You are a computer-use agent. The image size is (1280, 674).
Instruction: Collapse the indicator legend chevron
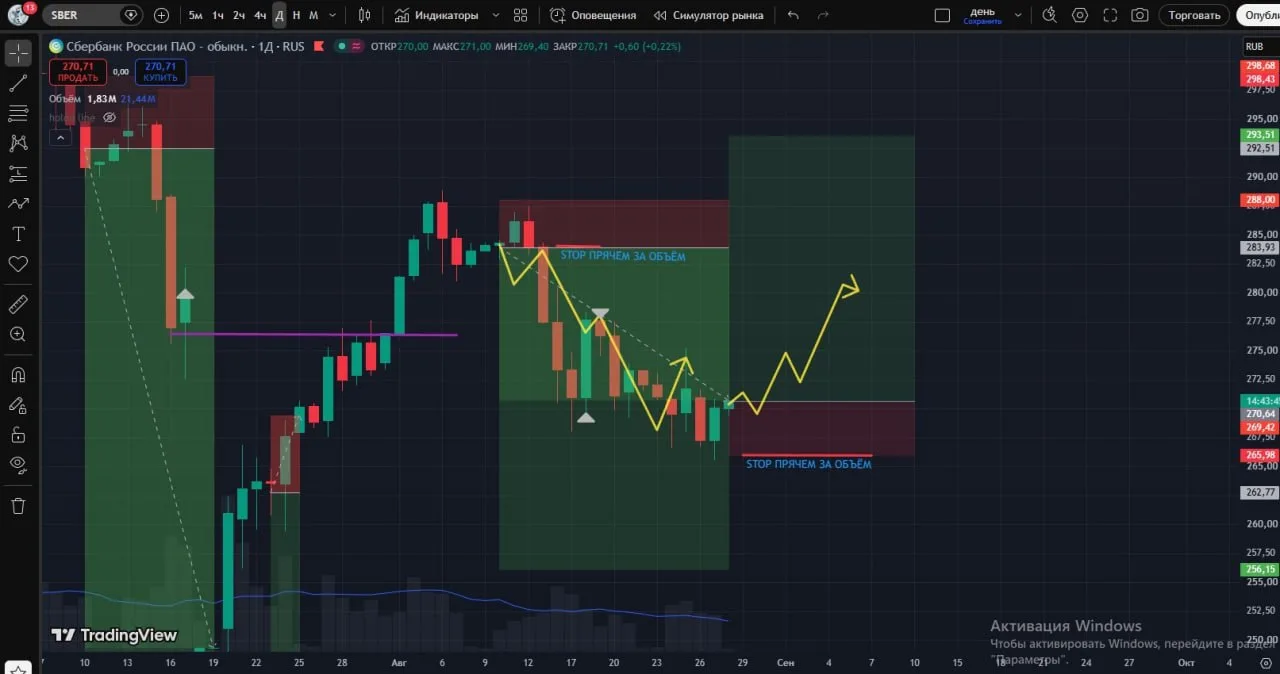60,138
